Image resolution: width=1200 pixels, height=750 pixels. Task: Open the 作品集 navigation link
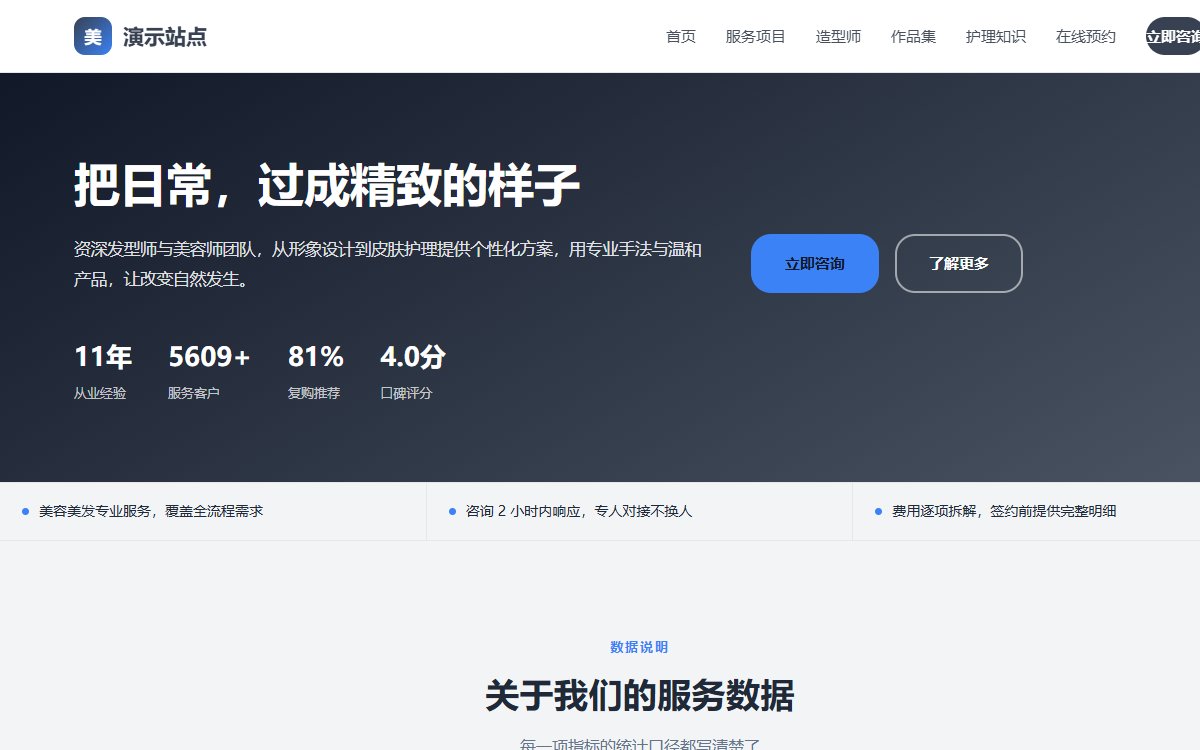[x=913, y=37]
